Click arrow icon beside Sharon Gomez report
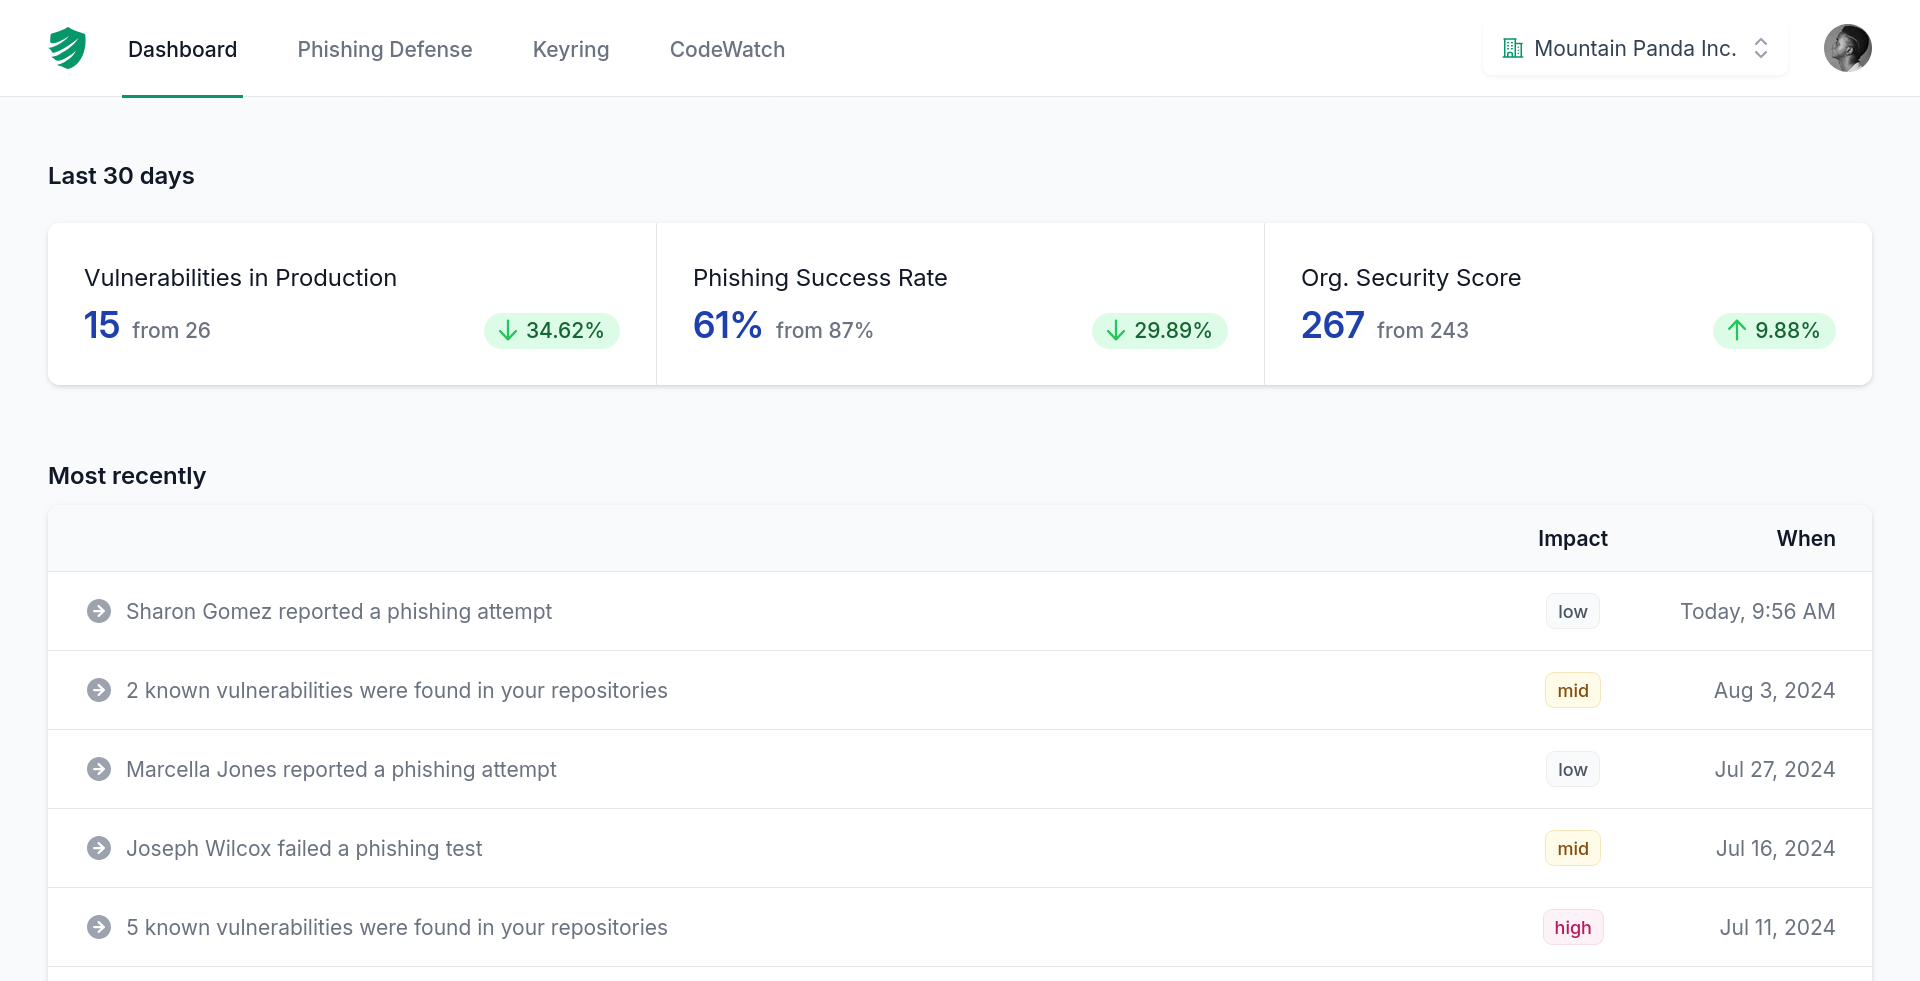 [x=99, y=611]
